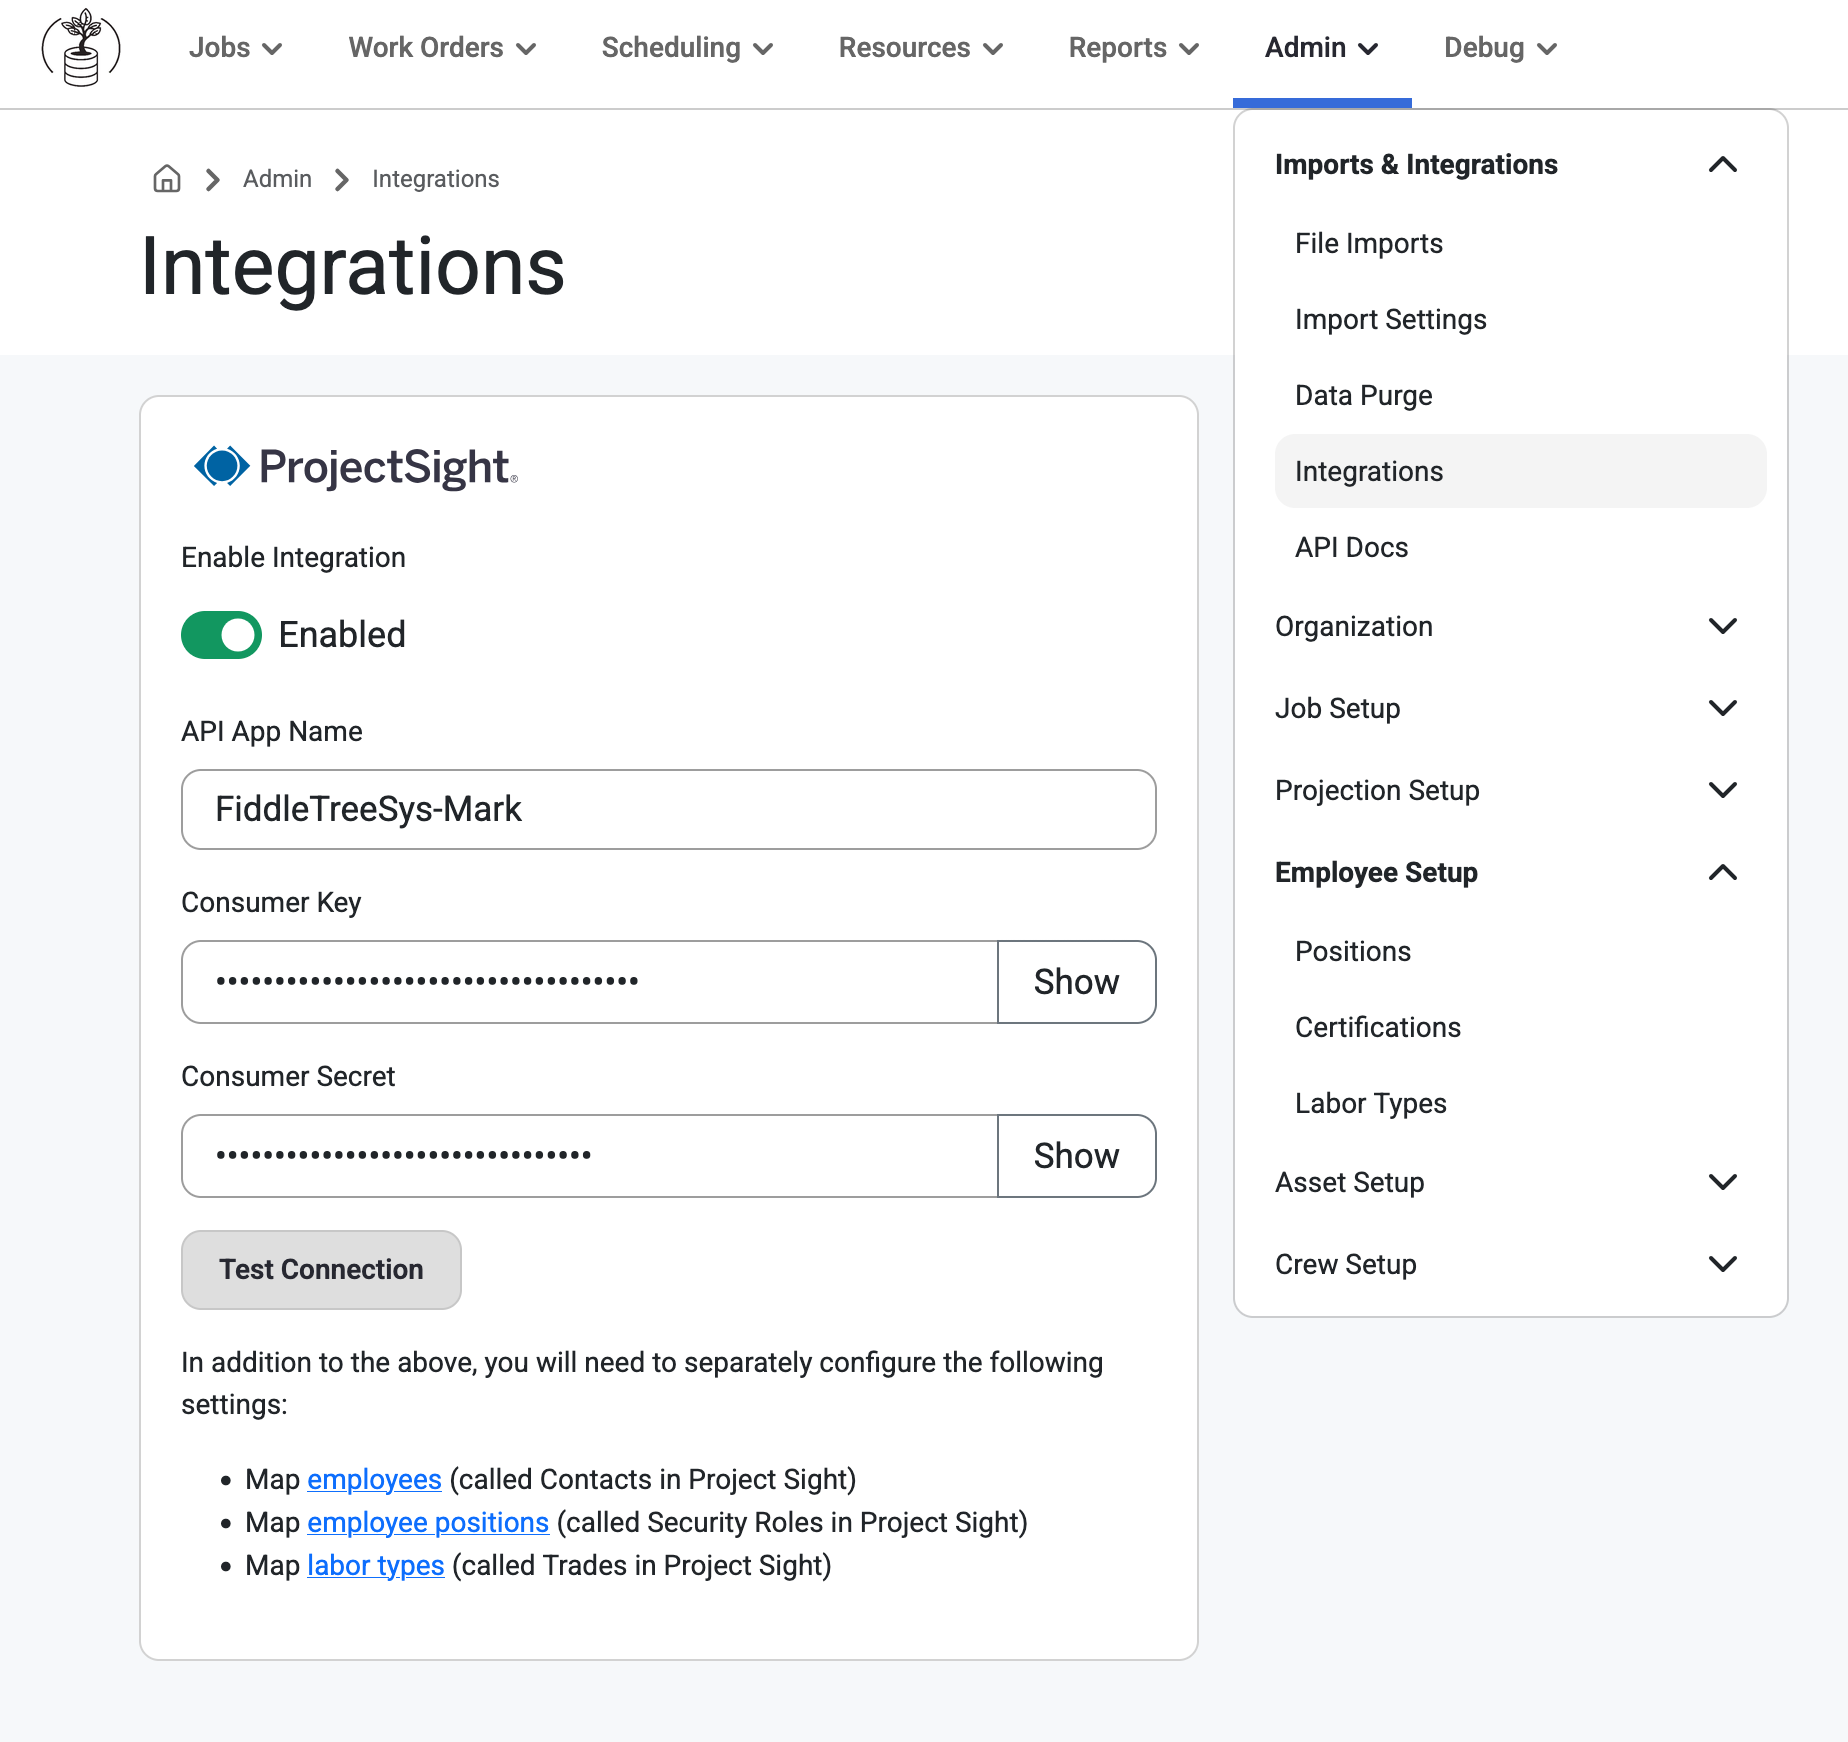Select File Imports from Admin menu
The height and width of the screenshot is (1742, 1848).
1520,243
